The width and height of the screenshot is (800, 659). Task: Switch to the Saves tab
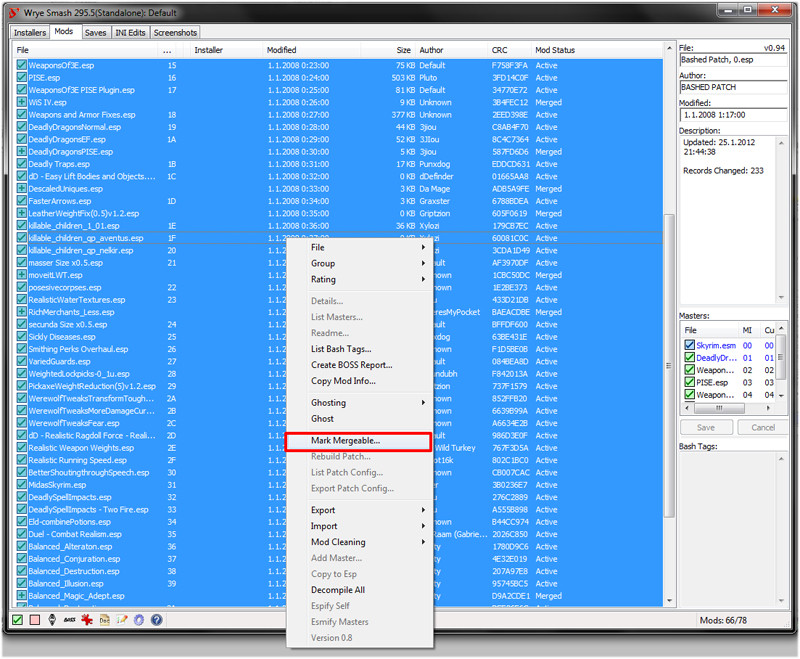[95, 33]
